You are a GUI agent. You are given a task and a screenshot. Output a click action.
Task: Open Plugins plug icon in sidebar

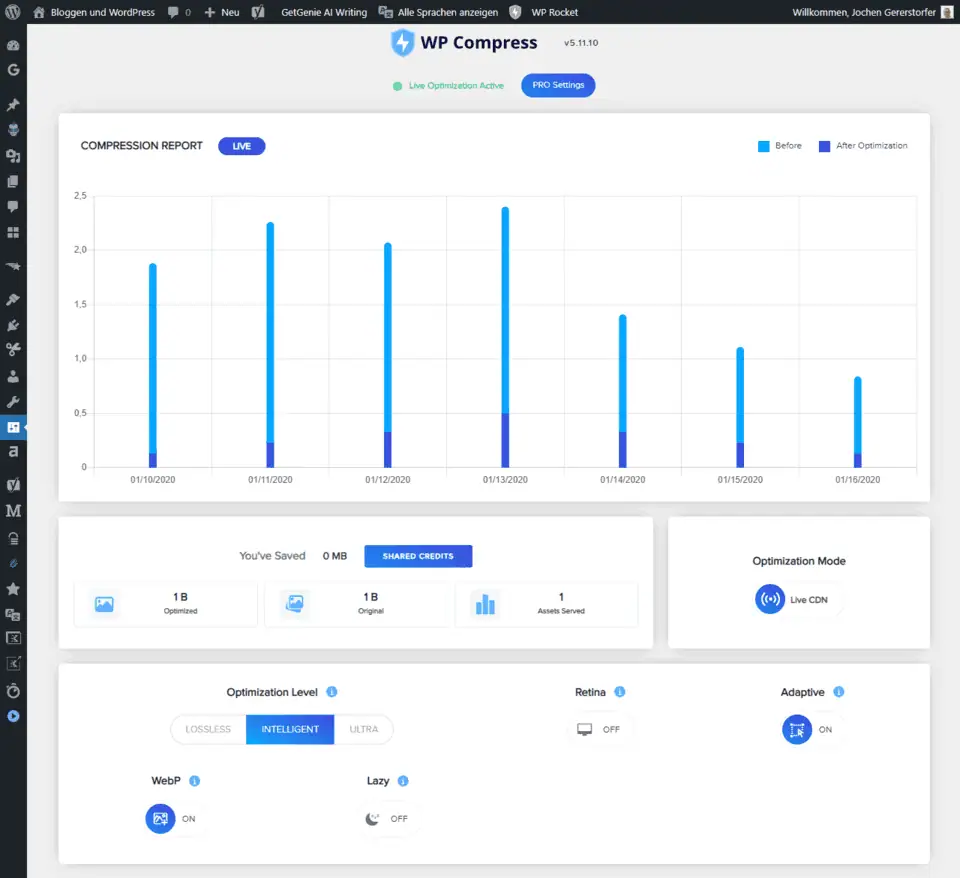[x=13, y=325]
